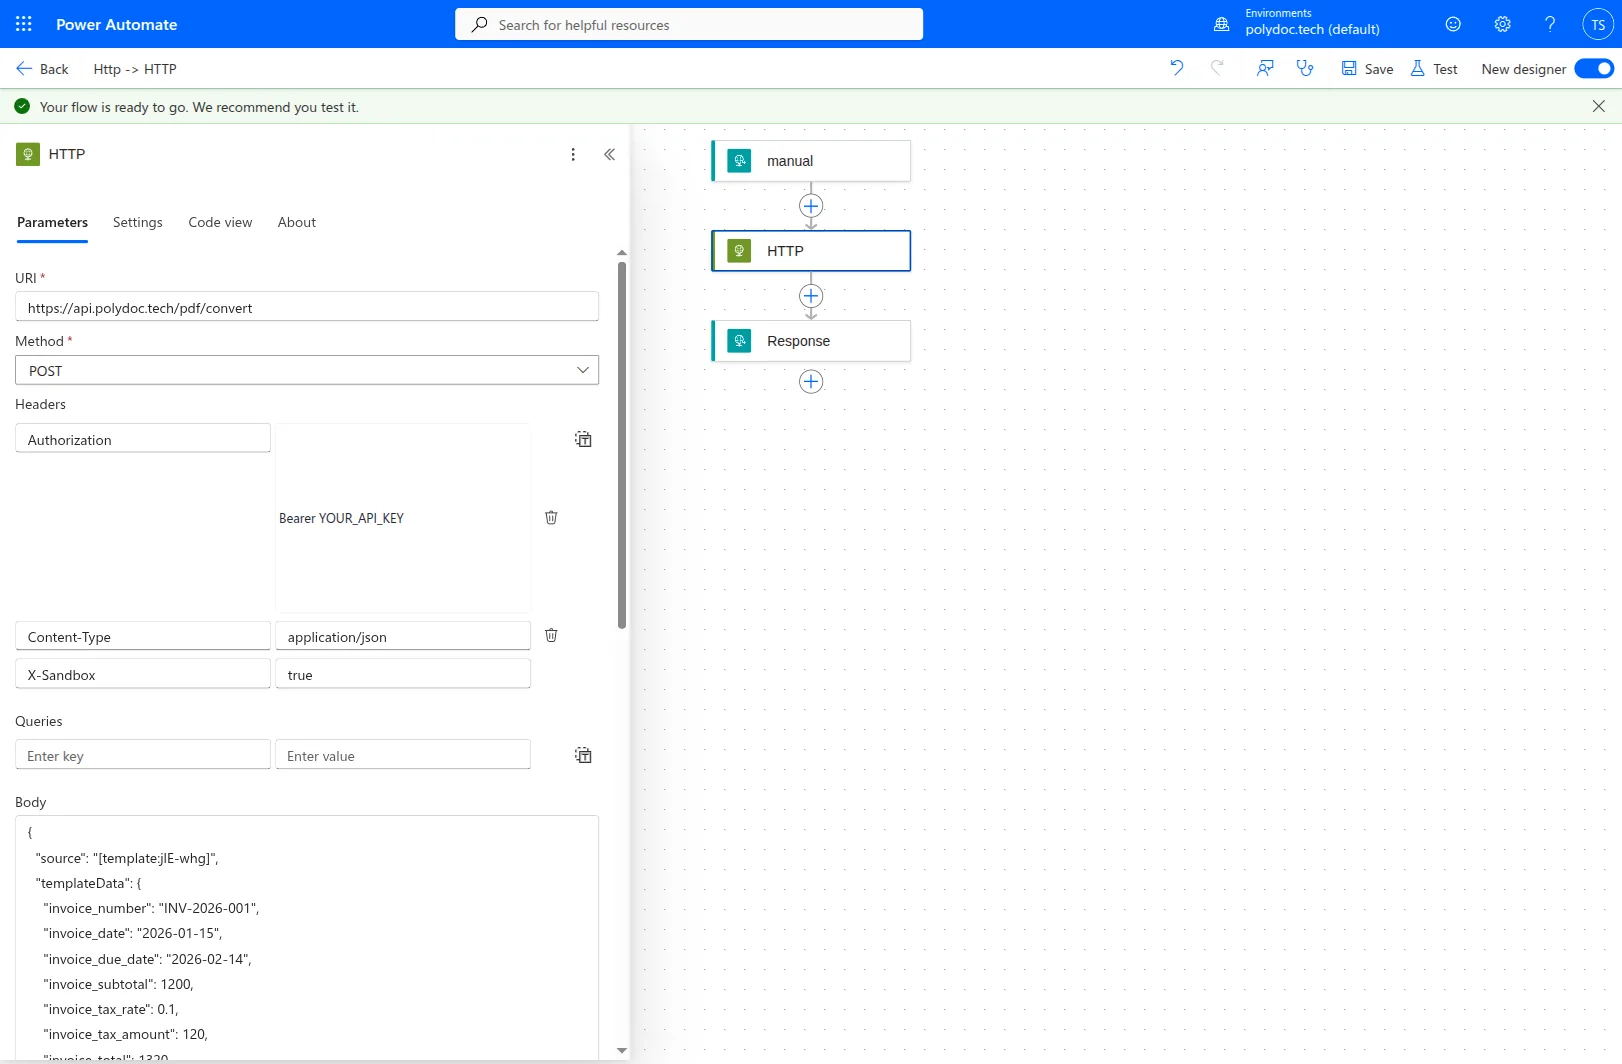1622x1064 pixels.
Task: Open the Code view tab
Action: click(x=220, y=222)
